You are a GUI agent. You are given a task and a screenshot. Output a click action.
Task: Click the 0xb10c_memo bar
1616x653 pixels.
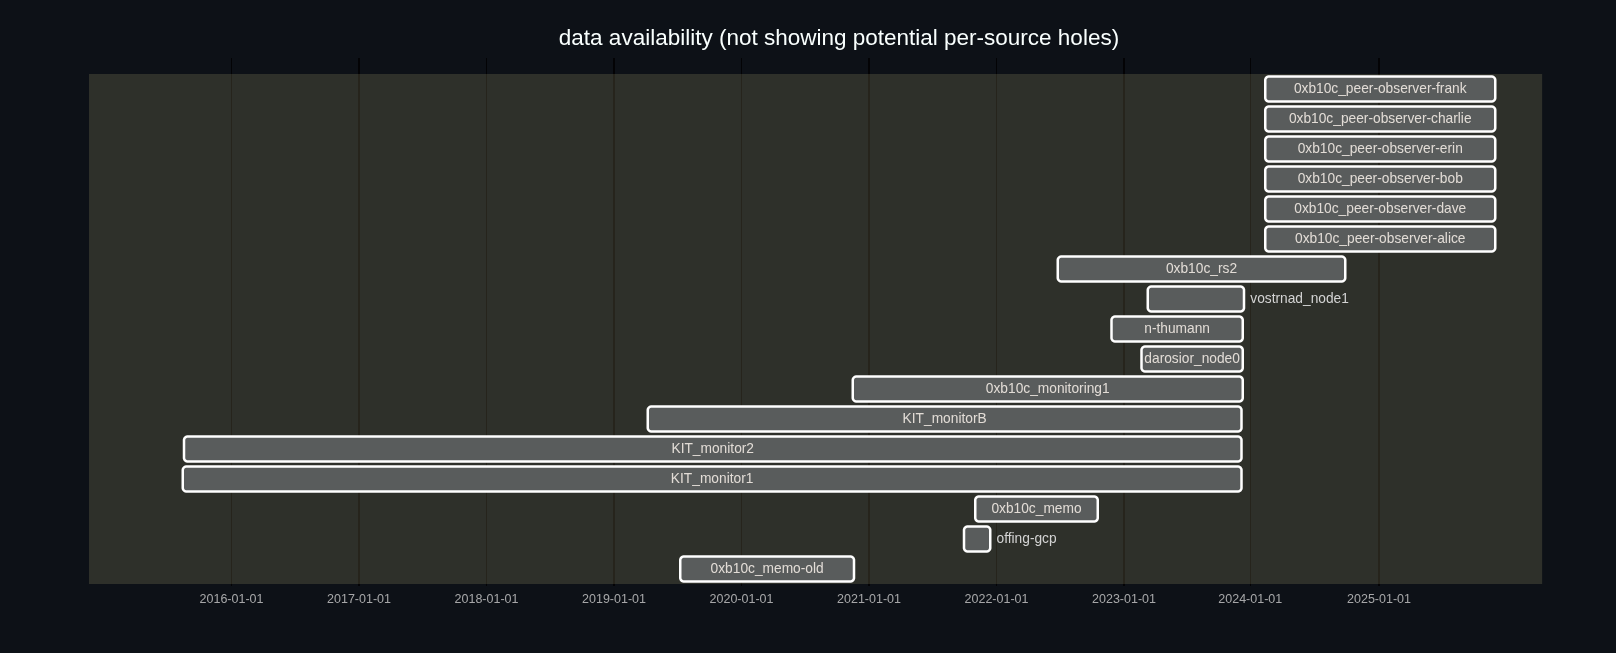[x=1036, y=509]
